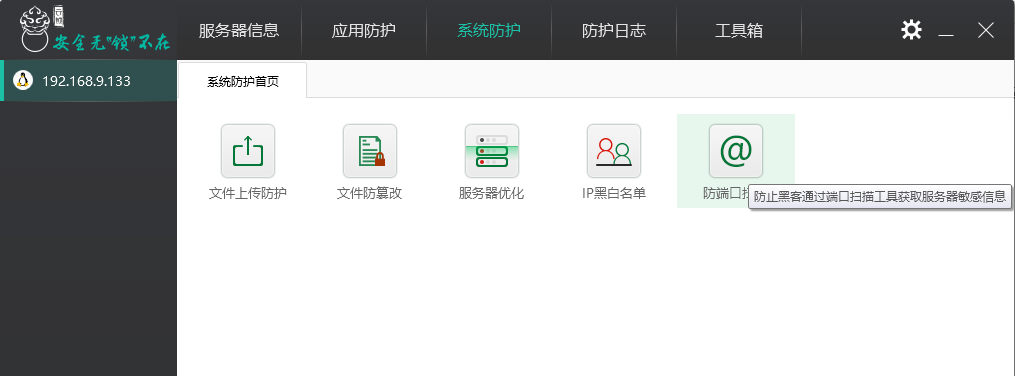This screenshot has width=1015, height=376.
Task: Click the 服务器优化 text label
Action: (491, 194)
